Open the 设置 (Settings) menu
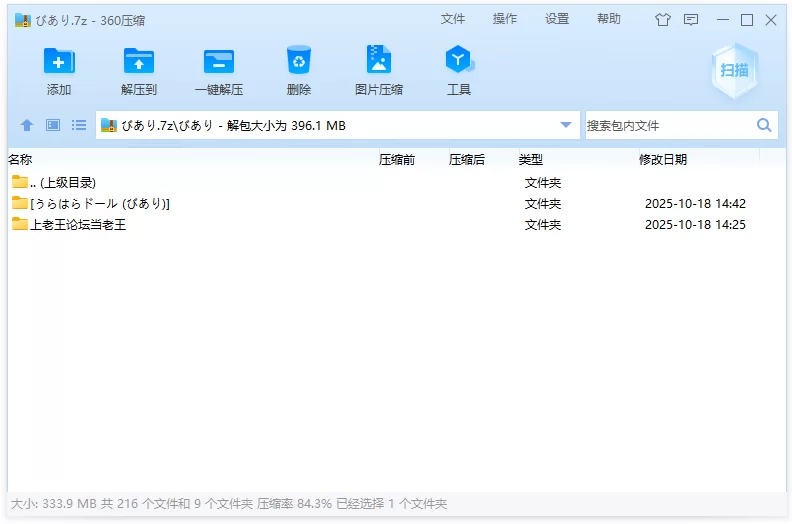 (x=557, y=19)
